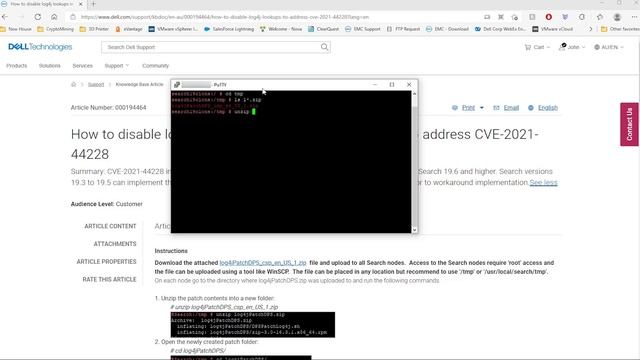The height and width of the screenshot is (360, 640).
Task: Click the Opera red extension icon
Action: 549,17
